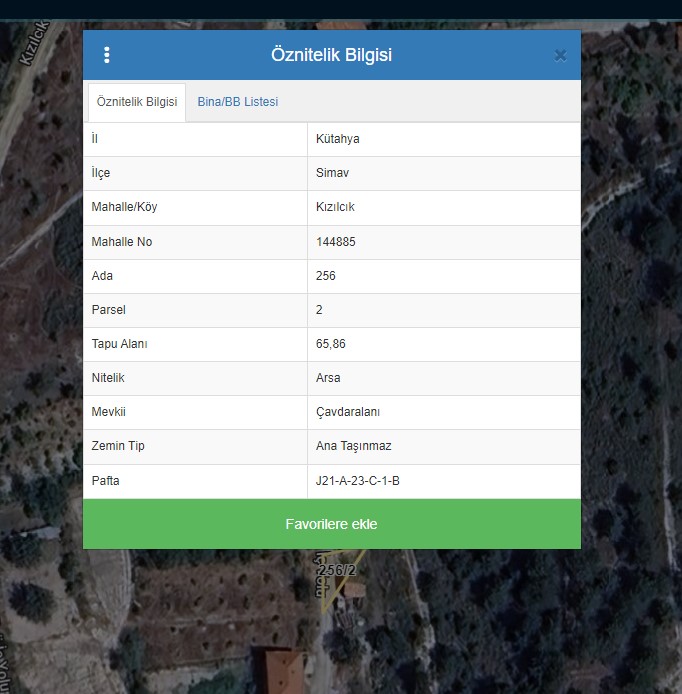Select the Kızılcık value in Mahalle/Köy row
Image resolution: width=682 pixels, height=694 pixels.
(335, 207)
